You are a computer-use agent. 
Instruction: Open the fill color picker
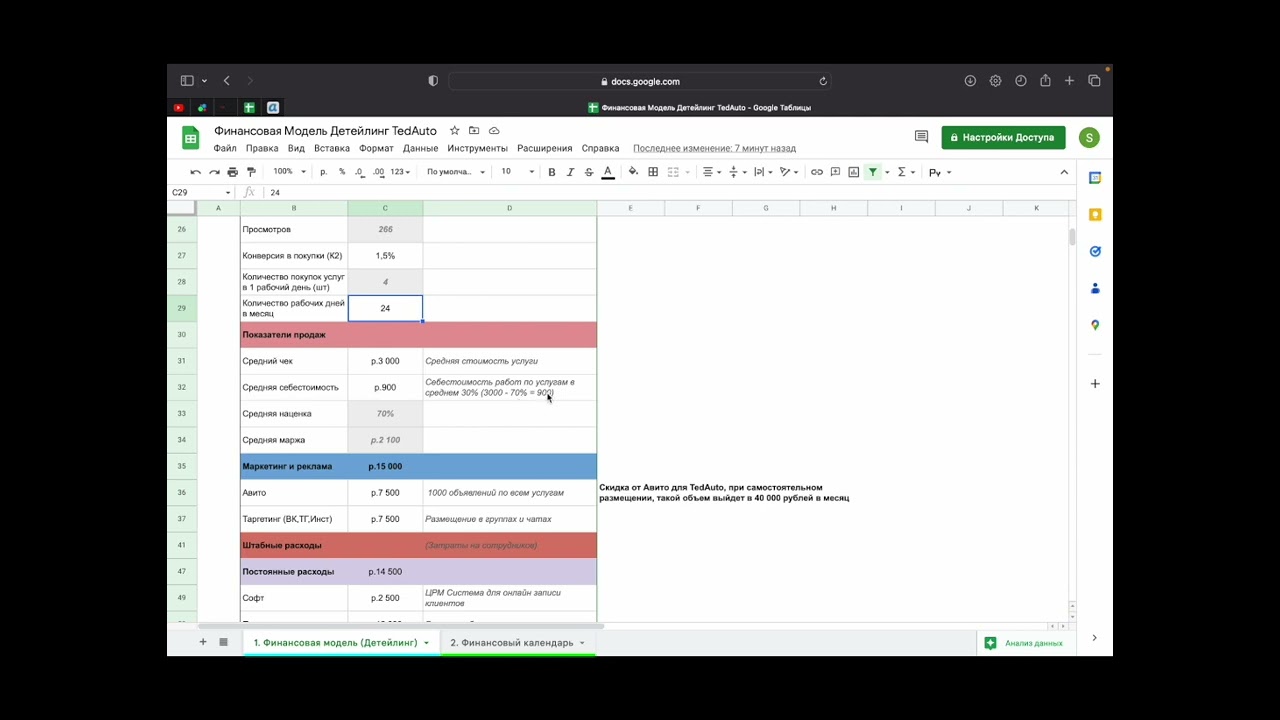click(x=633, y=172)
